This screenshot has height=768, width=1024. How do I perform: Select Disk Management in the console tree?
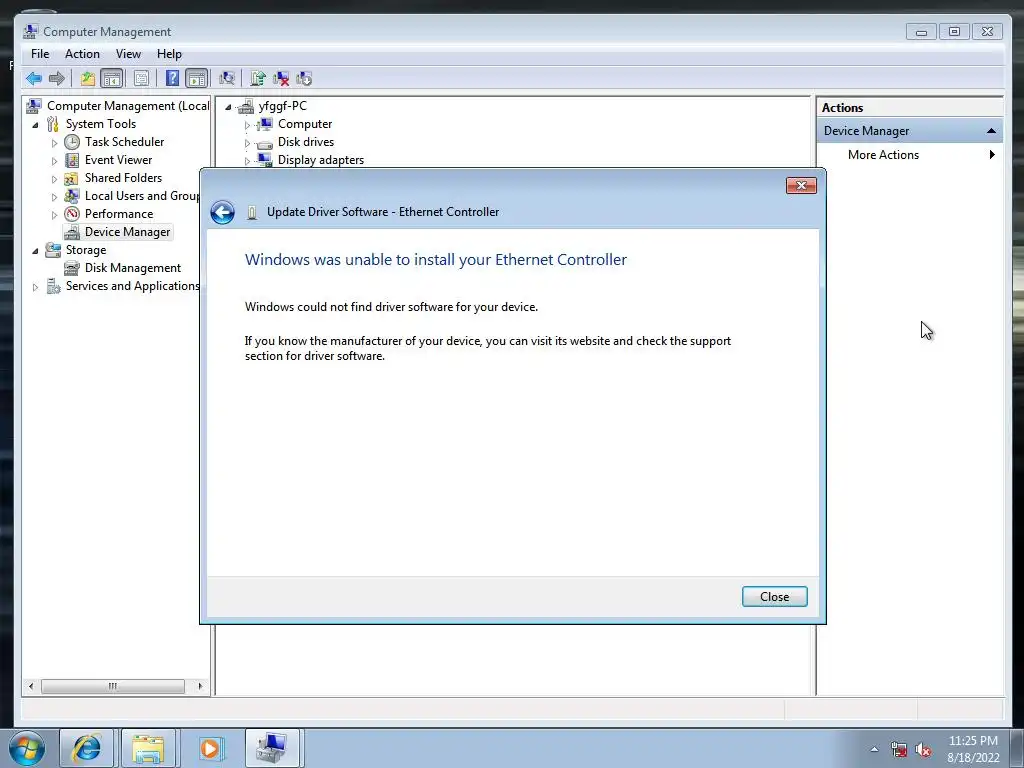[133, 268]
